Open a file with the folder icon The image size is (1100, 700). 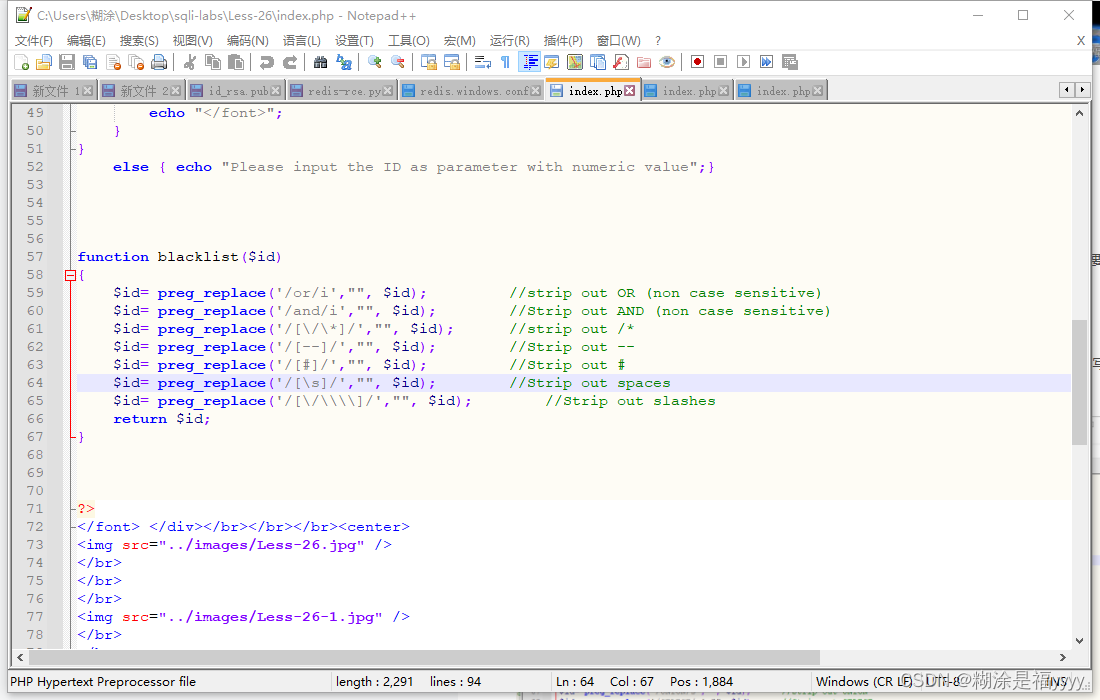coord(43,62)
